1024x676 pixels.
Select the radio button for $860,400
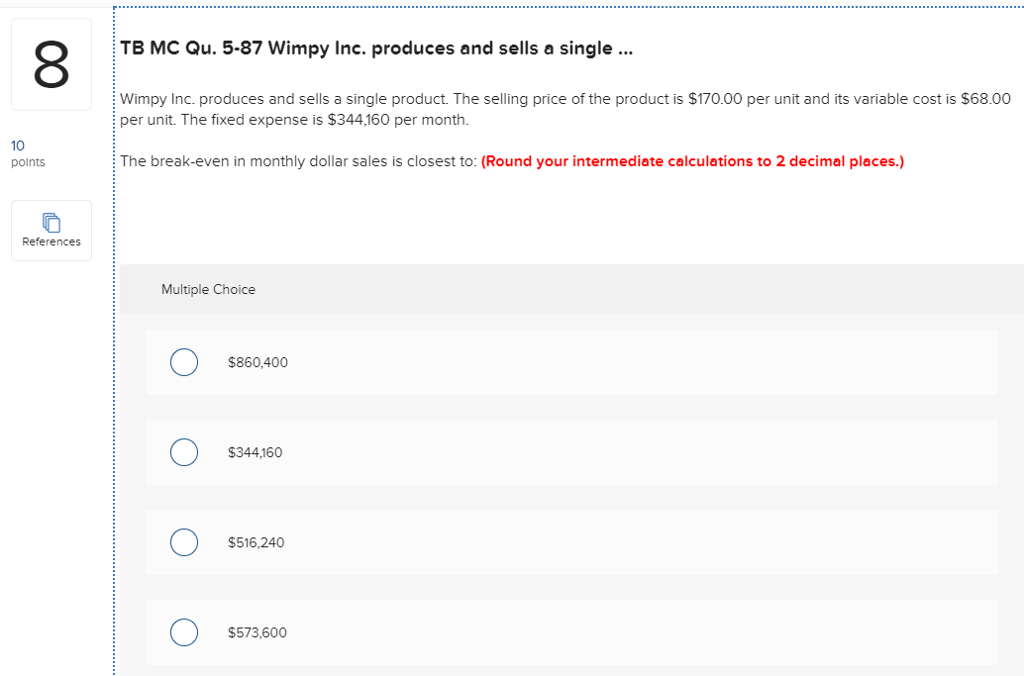pyautogui.click(x=184, y=362)
